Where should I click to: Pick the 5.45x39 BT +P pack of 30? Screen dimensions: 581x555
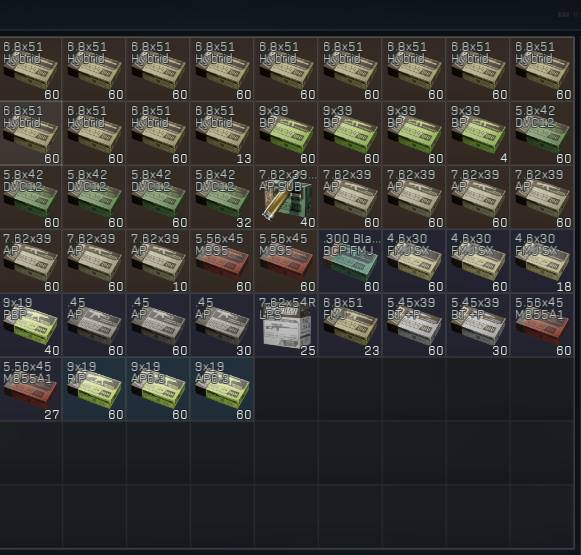point(478,326)
